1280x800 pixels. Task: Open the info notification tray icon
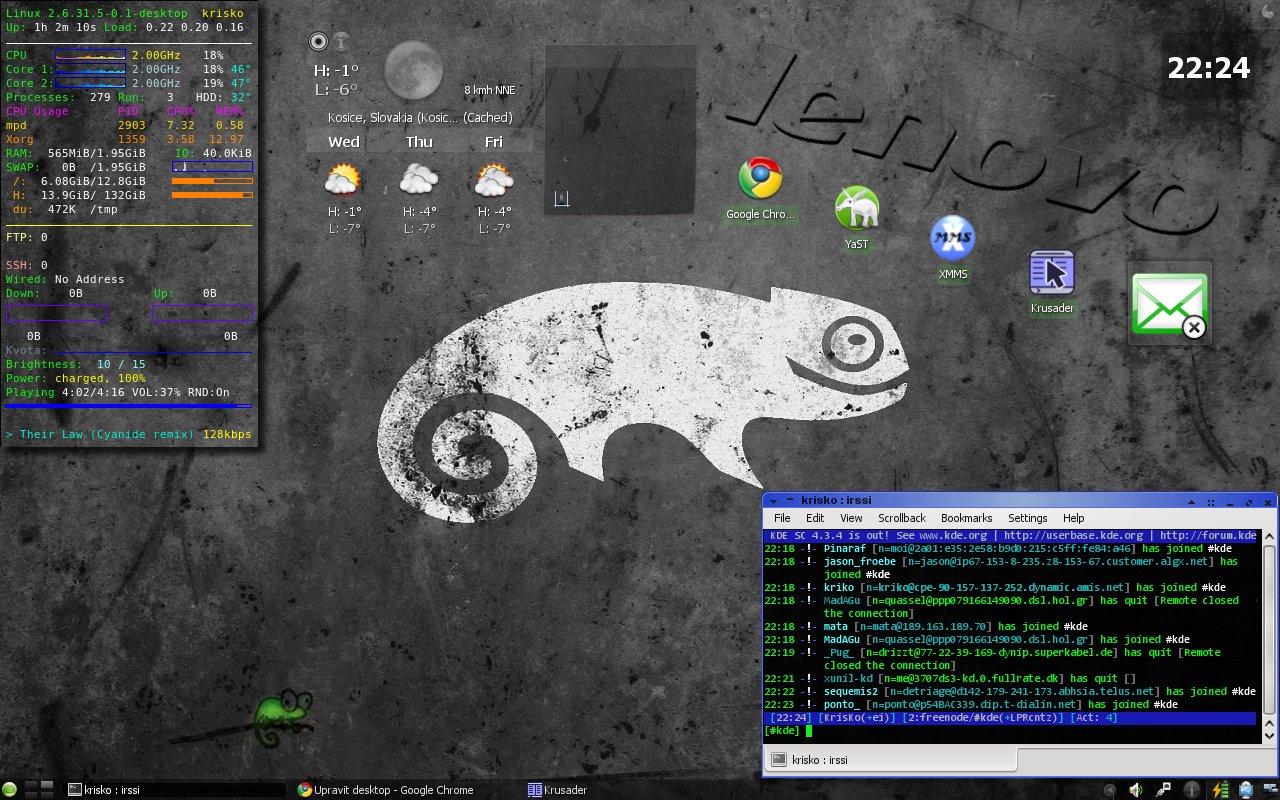(1192, 789)
